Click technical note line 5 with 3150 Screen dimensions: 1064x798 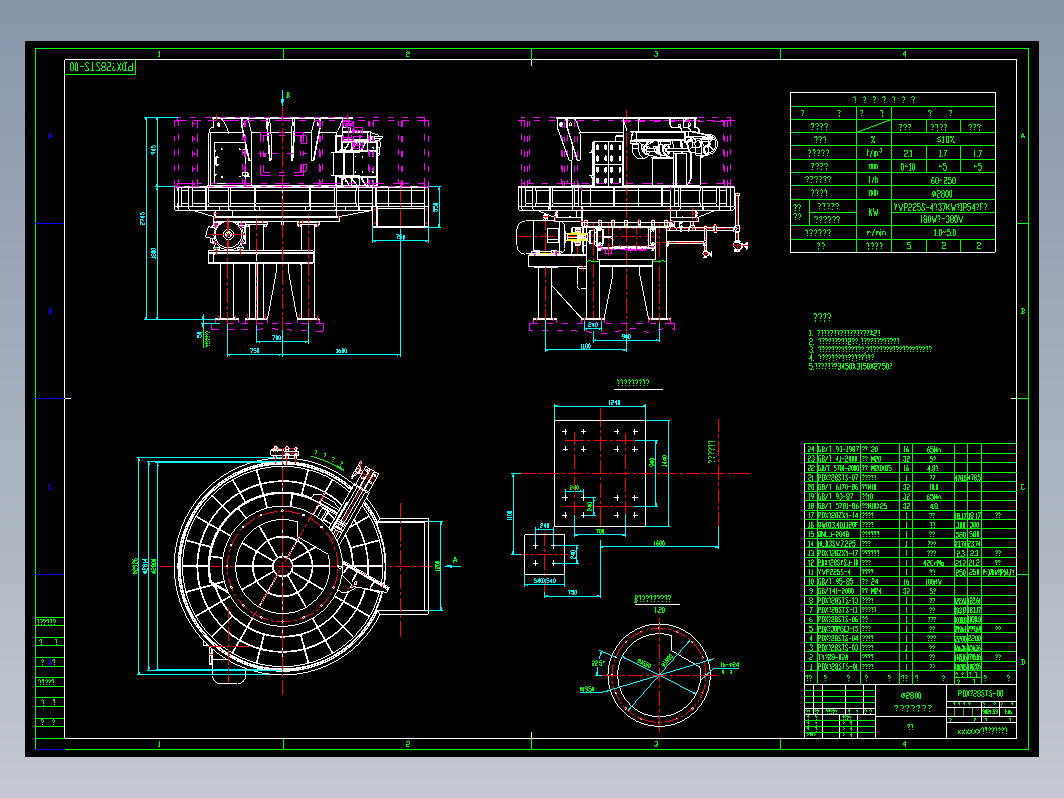[x=850, y=366]
